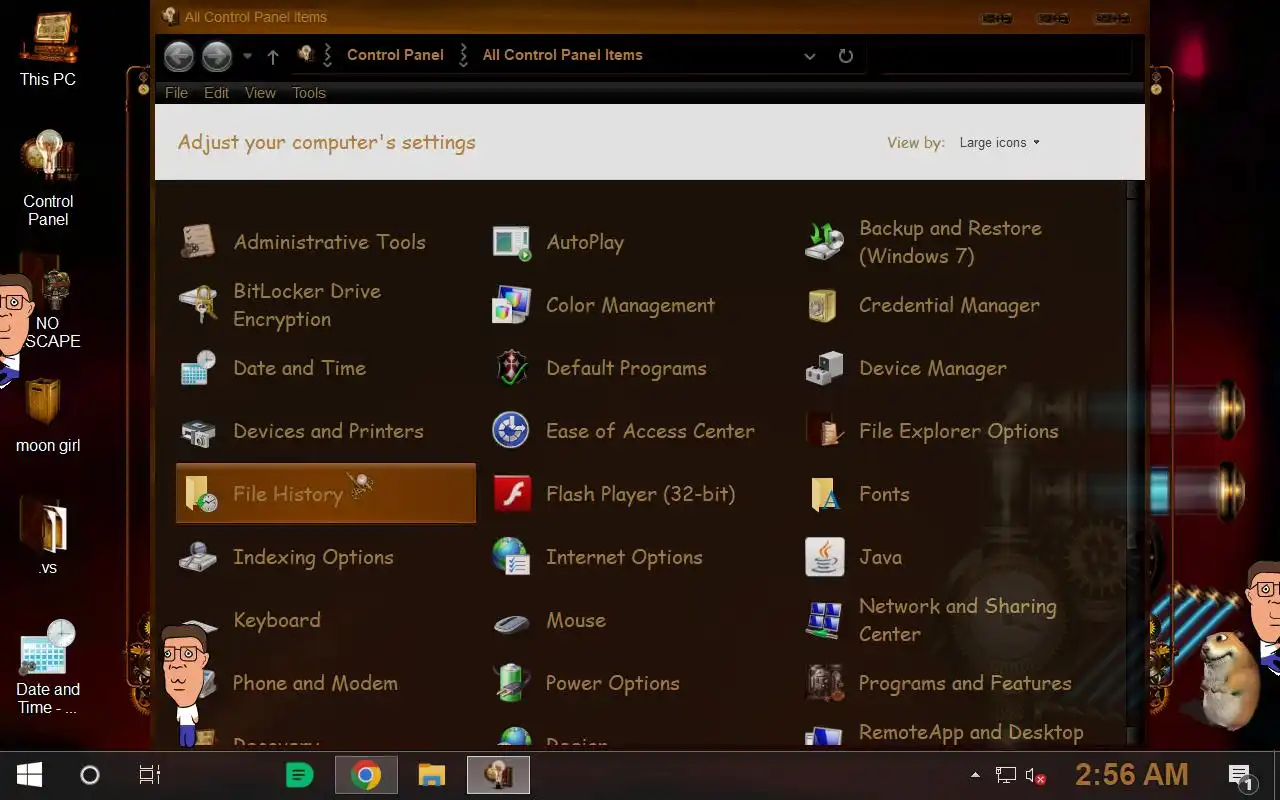This screenshot has height=800, width=1280.
Task: Open Indexing Options icon
Action: tap(198, 557)
